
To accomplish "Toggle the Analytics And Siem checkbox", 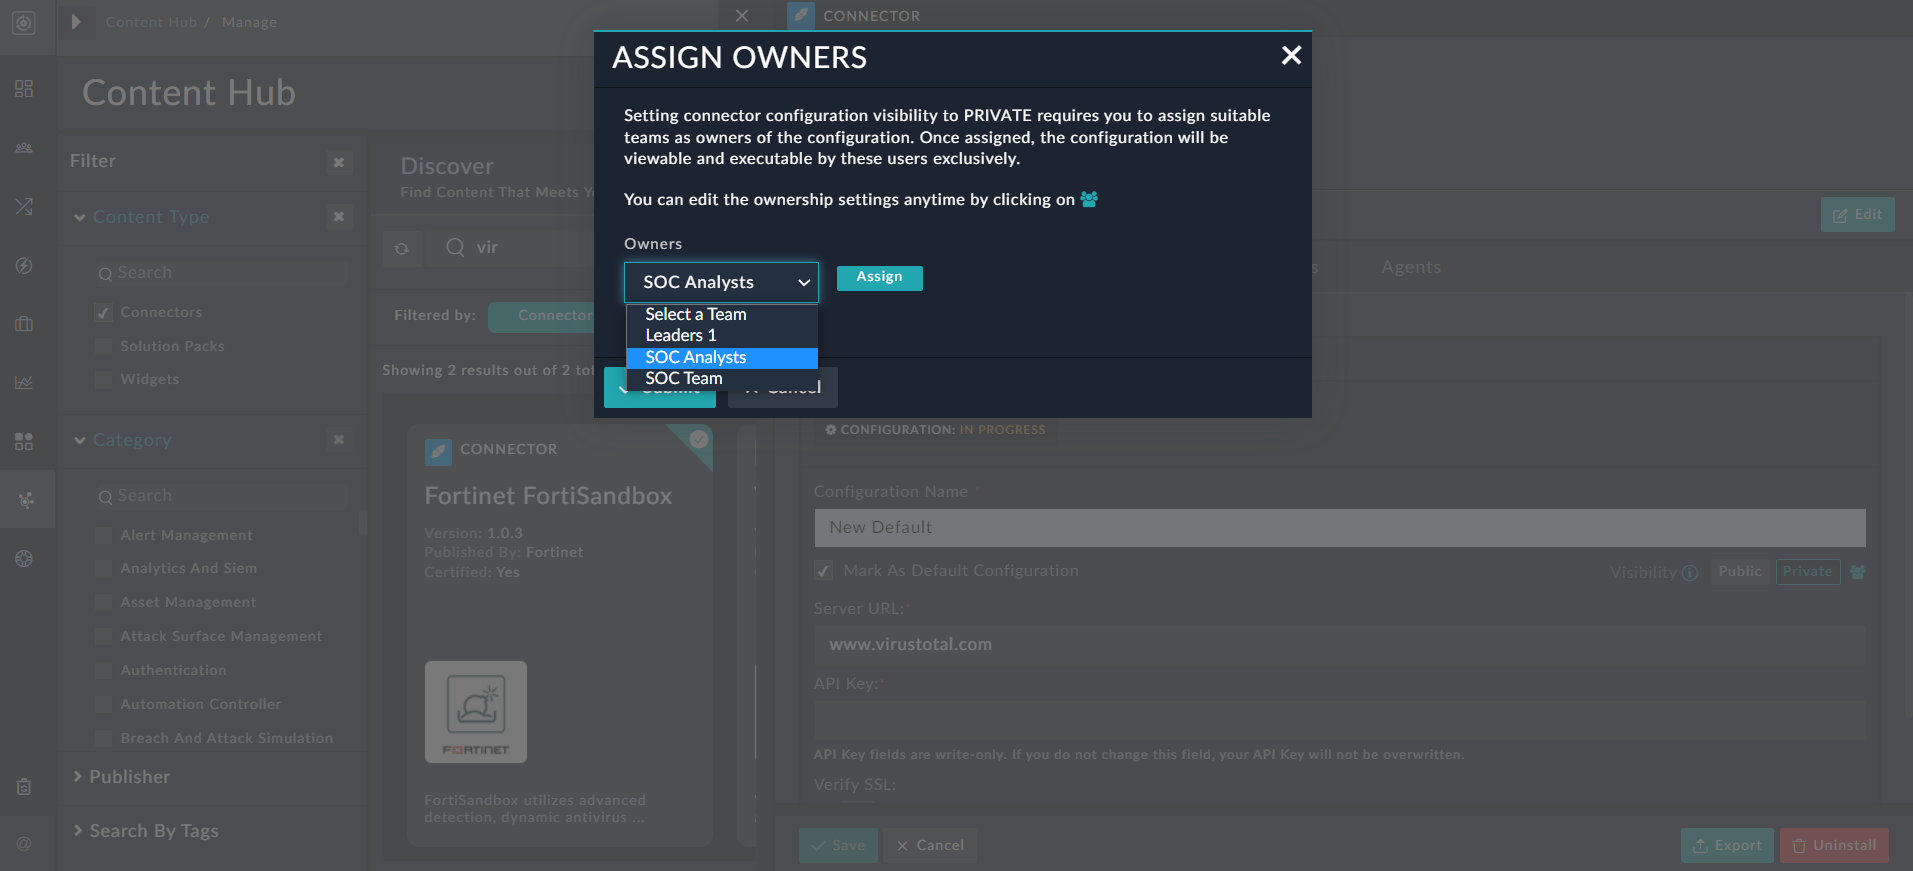I will pyautogui.click(x=103, y=568).
